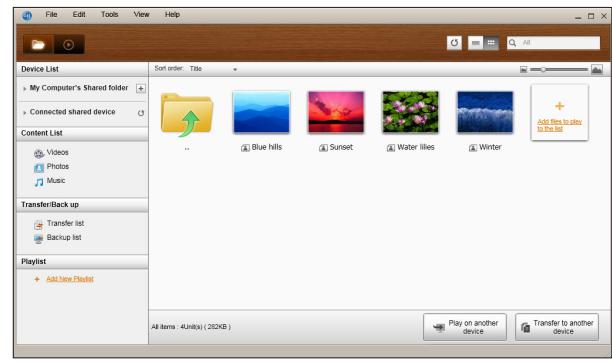Screen dimensions: 612x362
Task: Click Add files to play to the list
Action: [559, 125]
